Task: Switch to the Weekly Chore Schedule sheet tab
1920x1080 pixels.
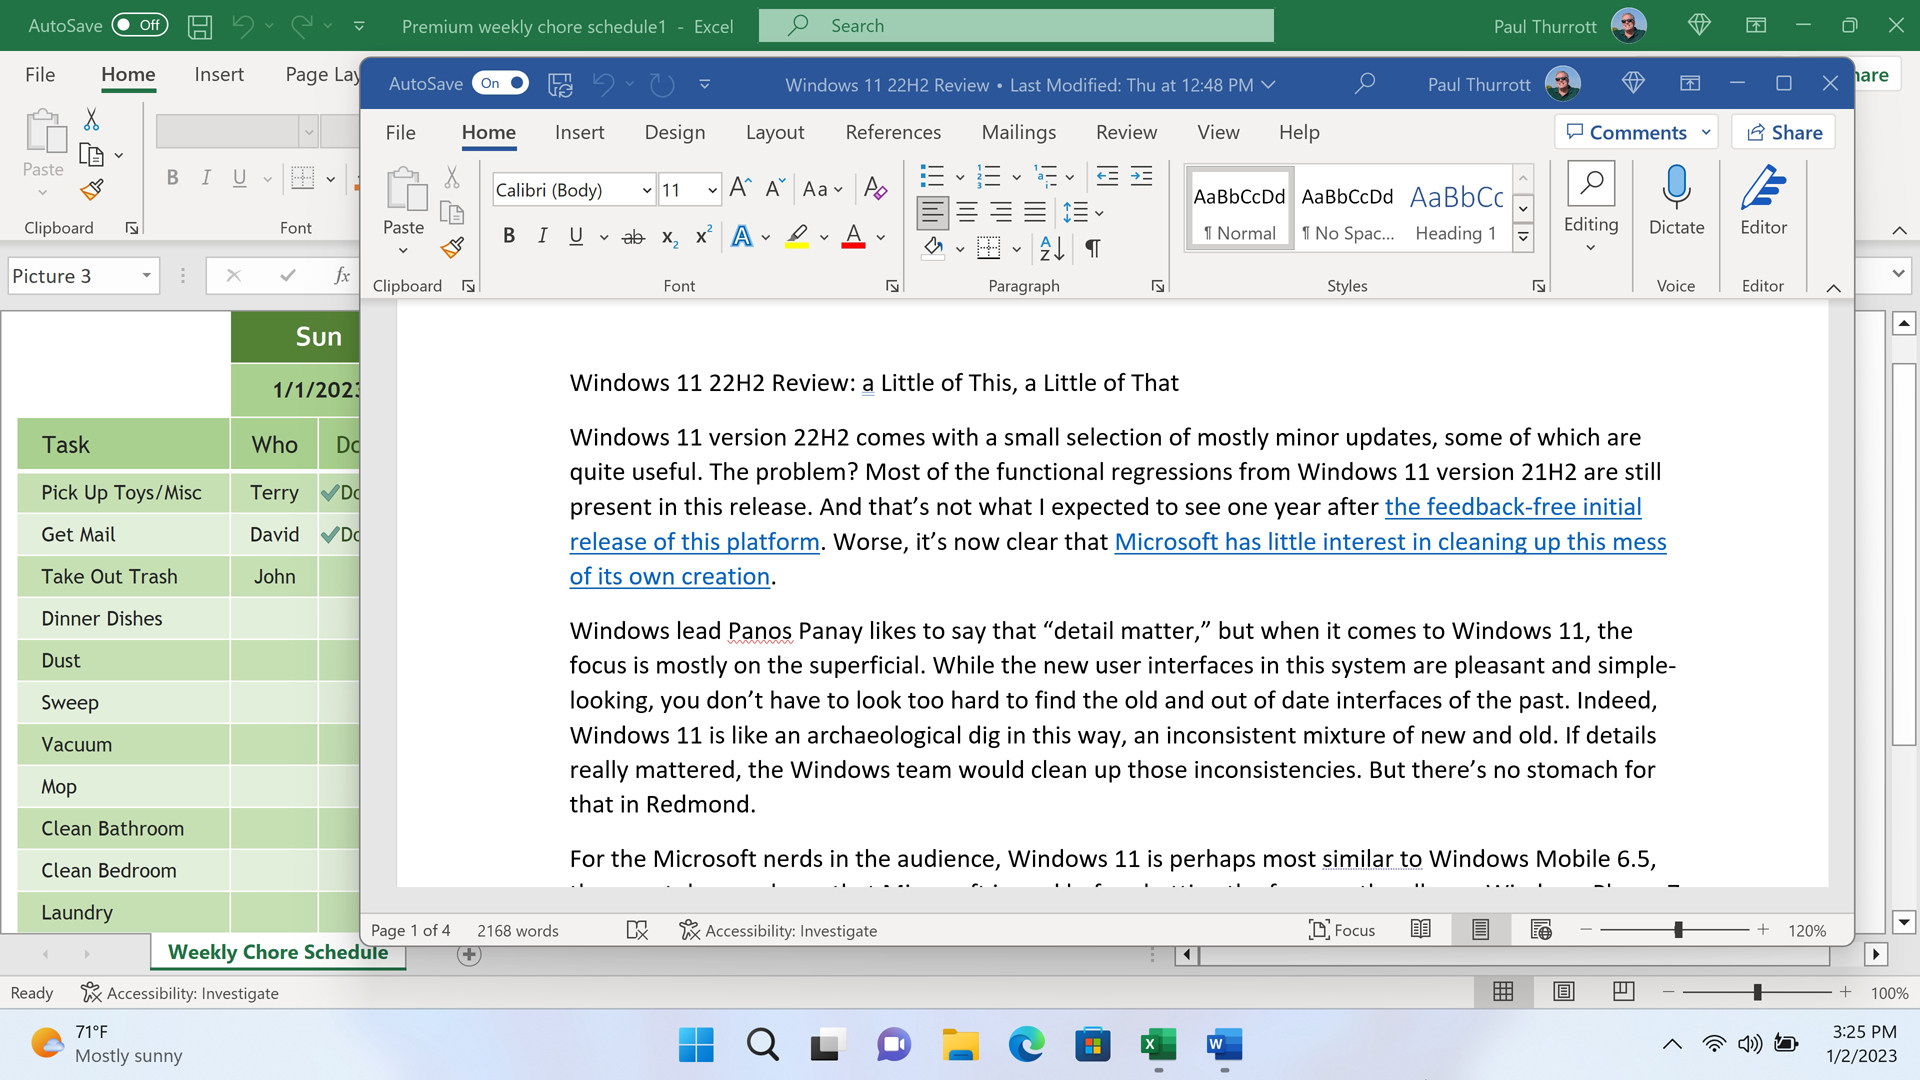Action: coord(277,952)
